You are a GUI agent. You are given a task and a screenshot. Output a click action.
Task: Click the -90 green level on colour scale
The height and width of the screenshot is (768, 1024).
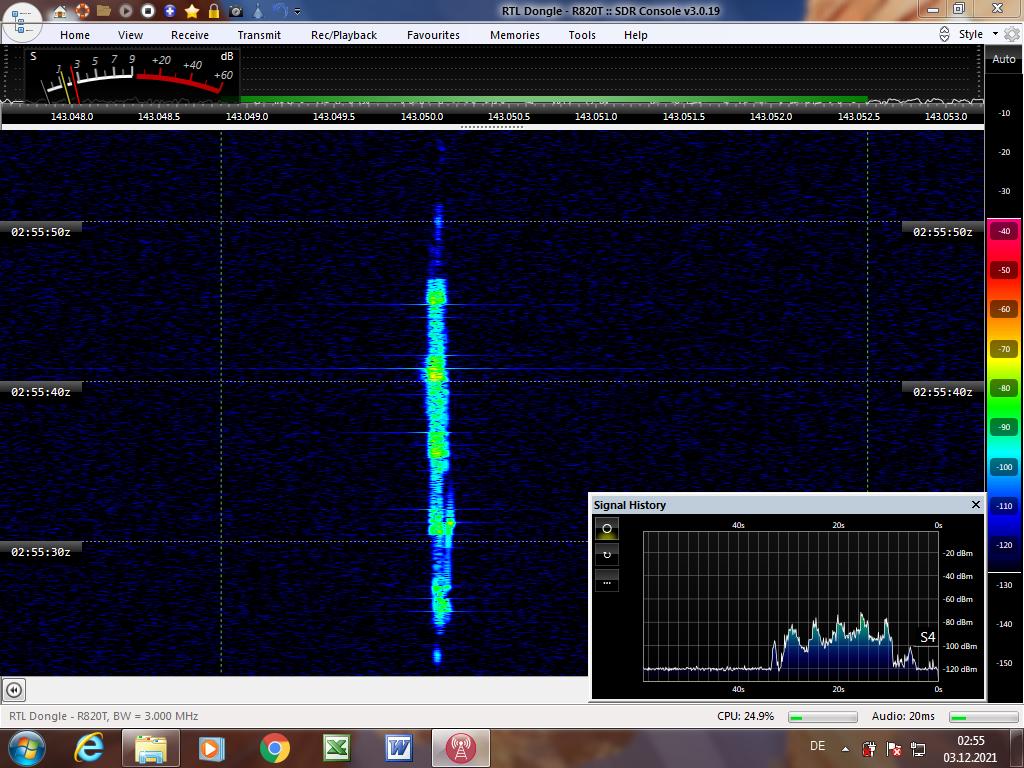[1004, 427]
